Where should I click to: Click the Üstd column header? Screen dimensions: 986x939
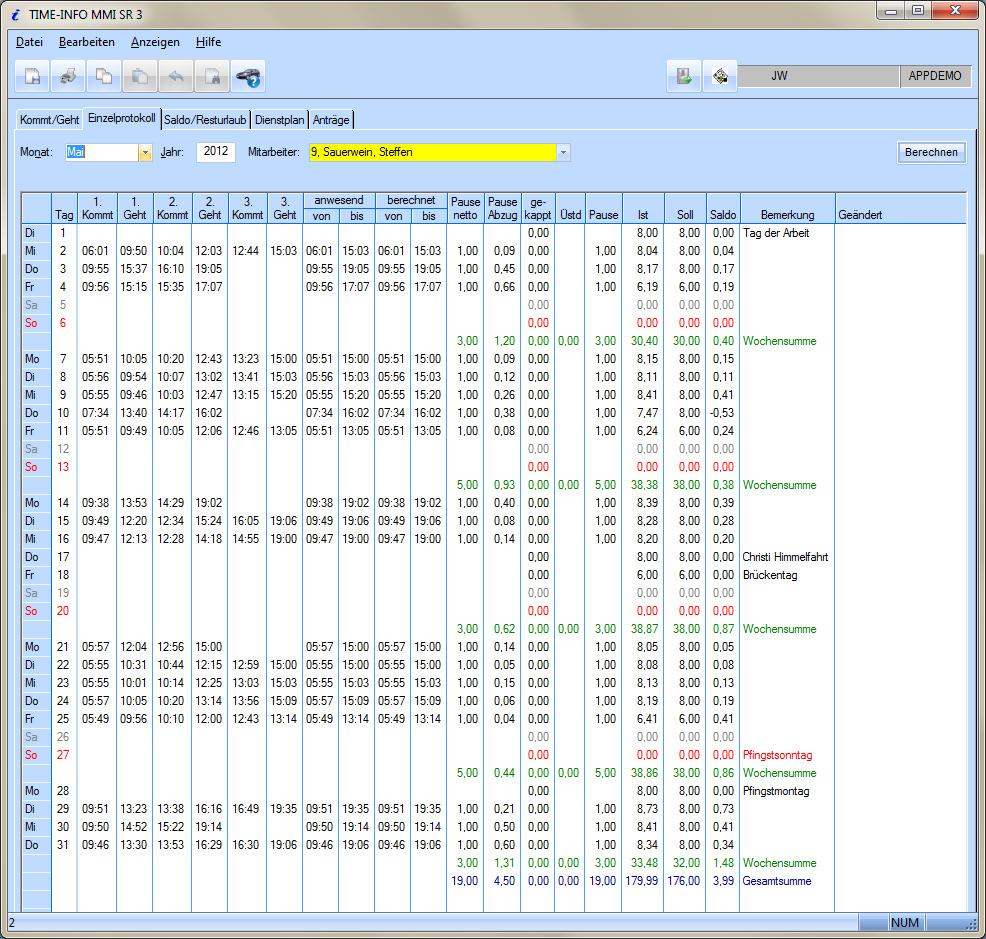point(570,208)
